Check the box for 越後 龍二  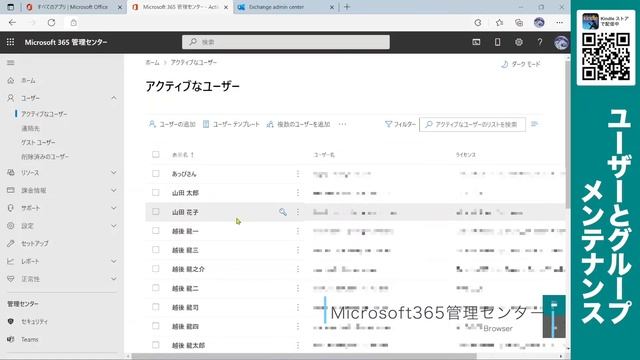click(x=156, y=288)
